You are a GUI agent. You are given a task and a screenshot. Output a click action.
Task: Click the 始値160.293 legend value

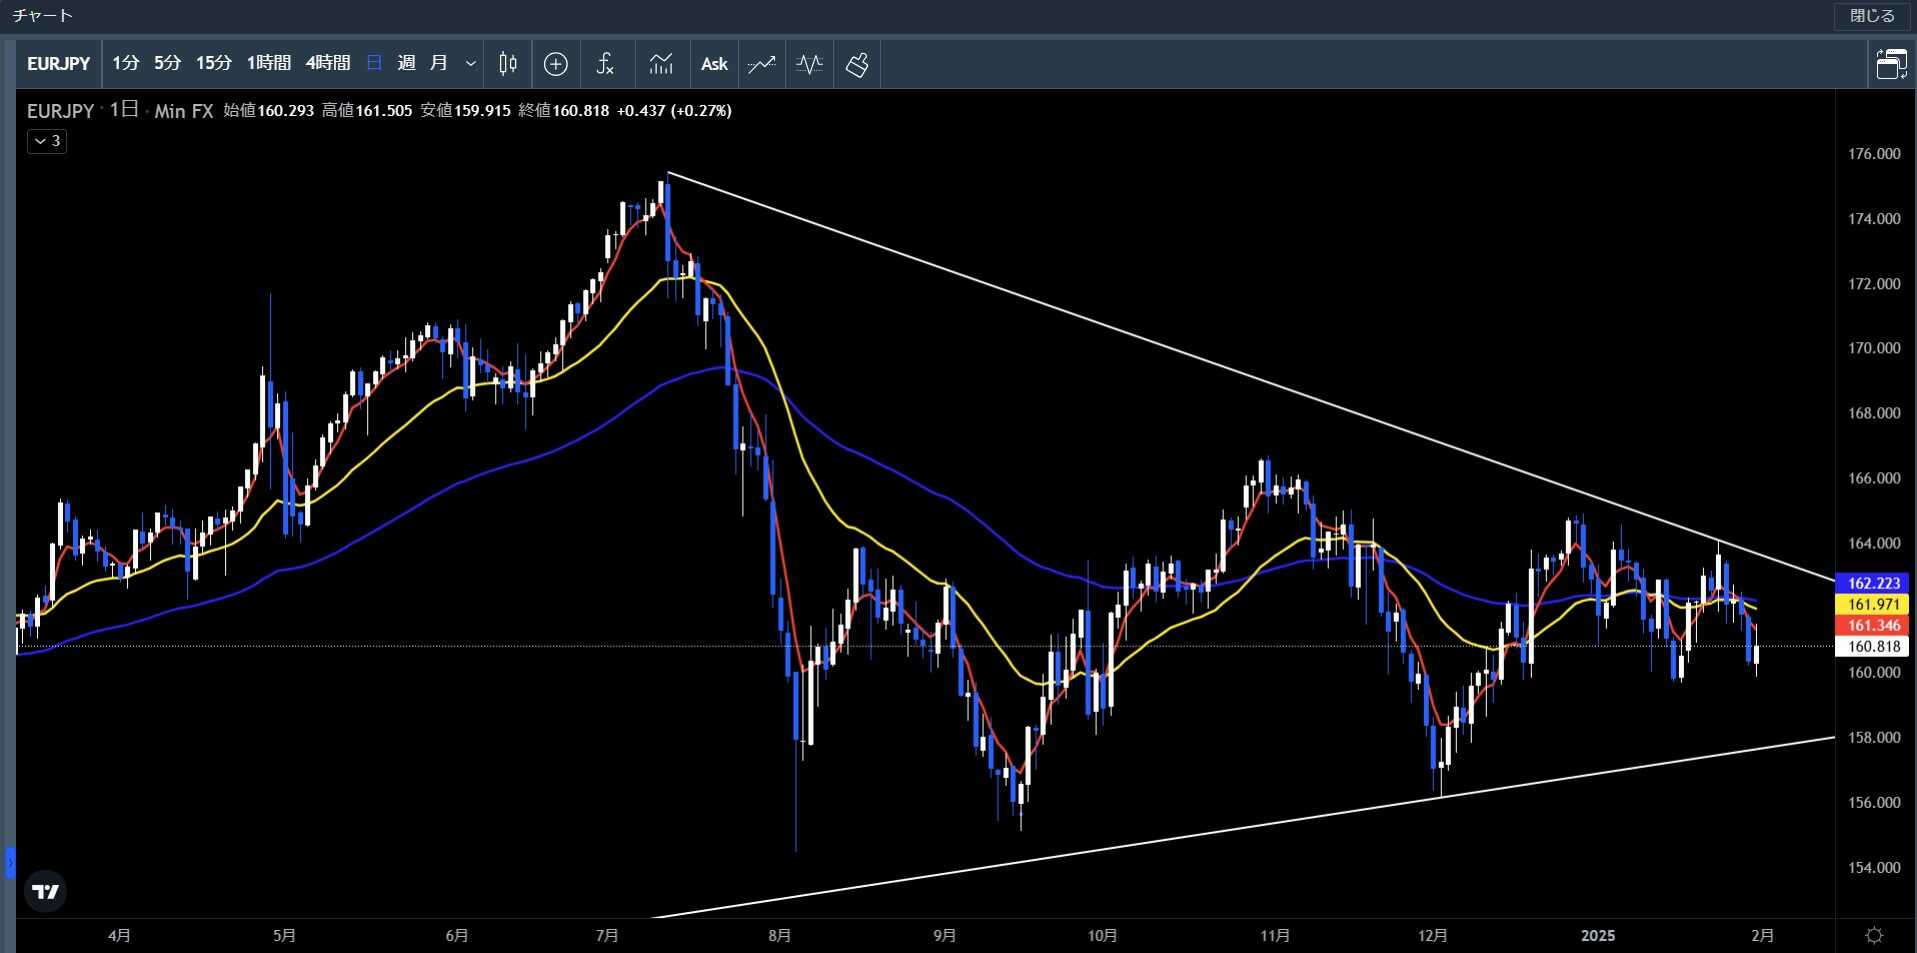(268, 111)
